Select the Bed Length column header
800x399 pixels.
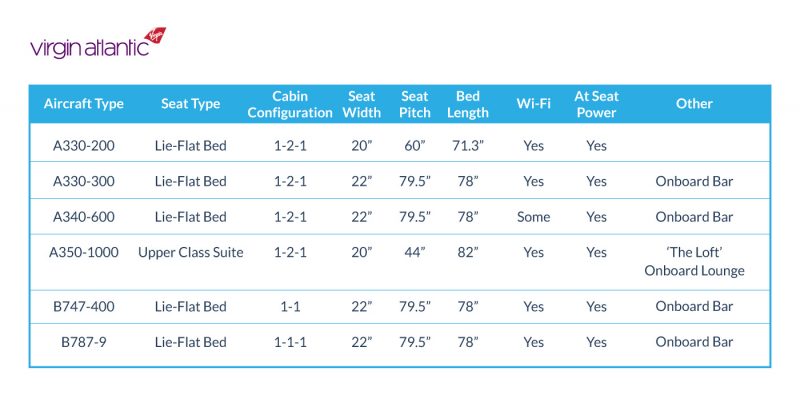[467, 105]
